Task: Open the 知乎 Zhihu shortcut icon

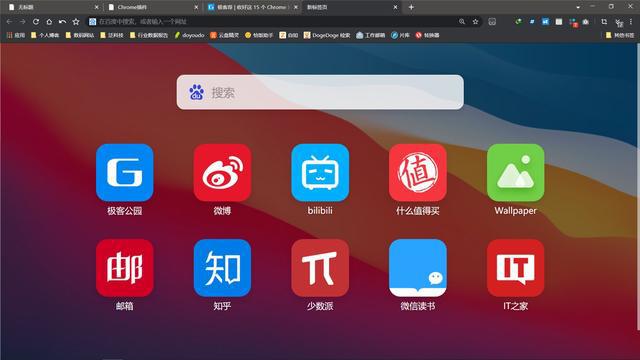Action: pyautogui.click(x=222, y=268)
